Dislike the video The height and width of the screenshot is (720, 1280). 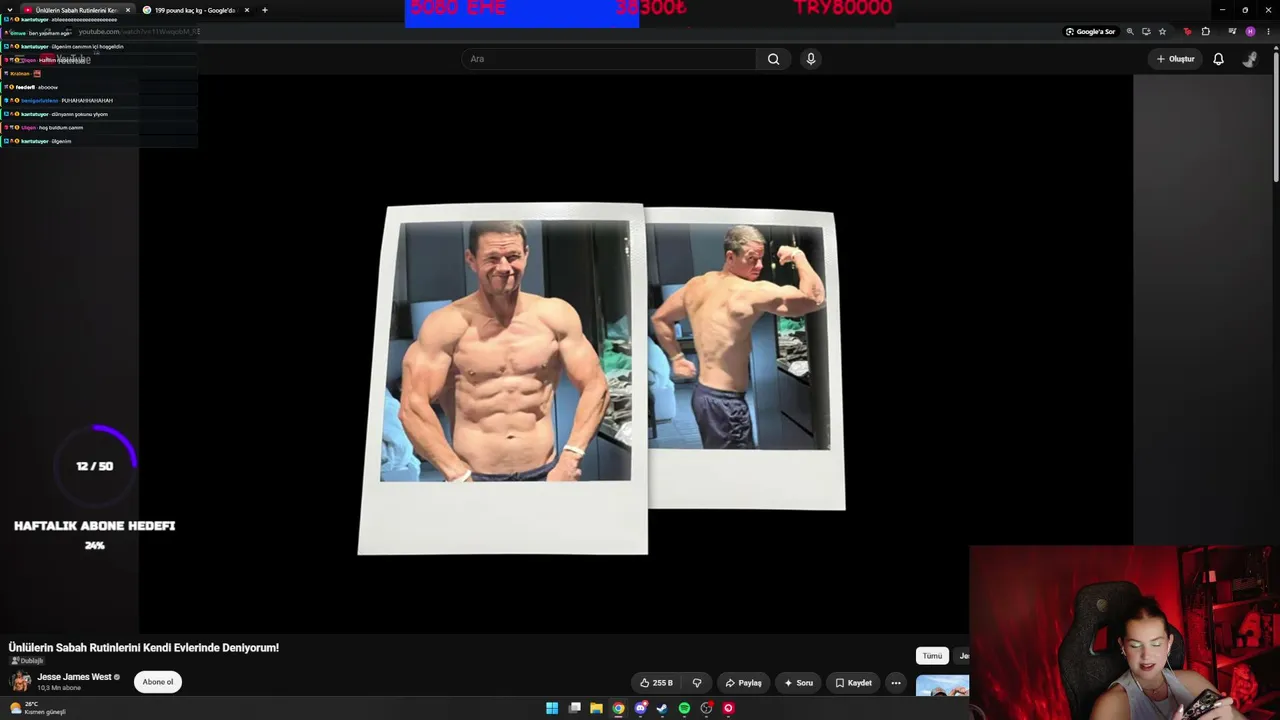pos(697,683)
